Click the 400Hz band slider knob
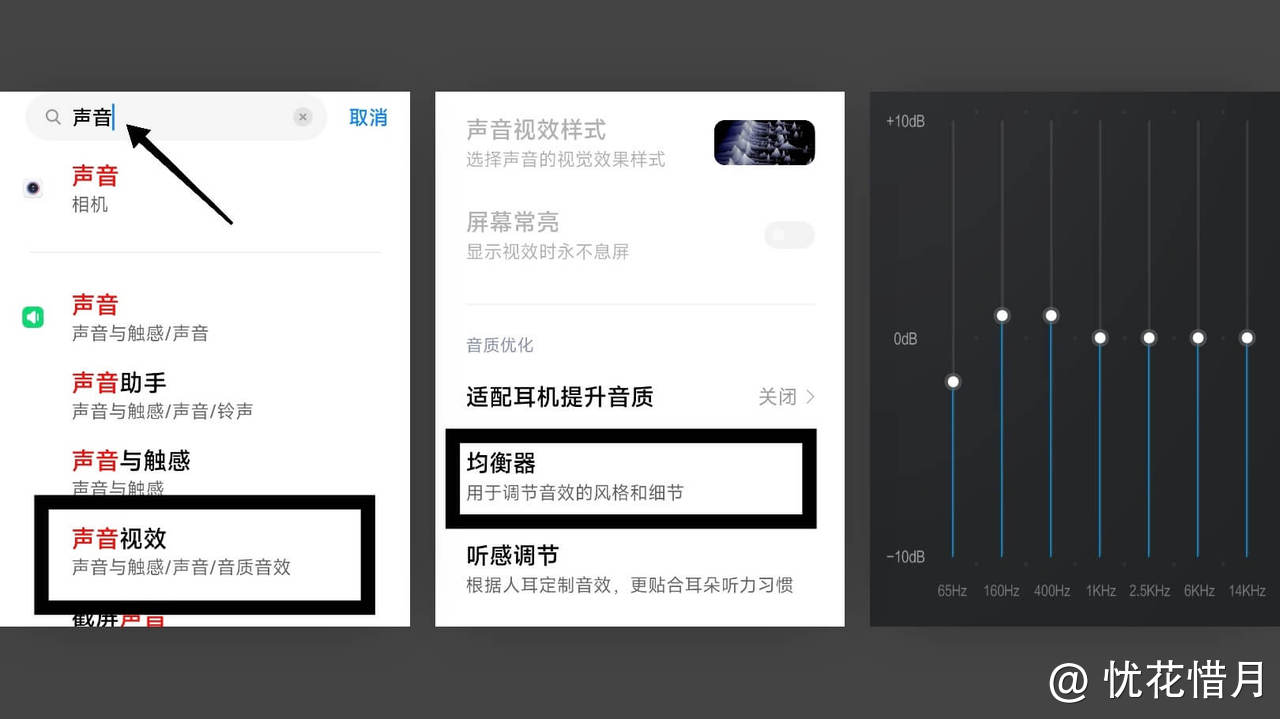The width and height of the screenshot is (1280, 719). (x=1051, y=315)
